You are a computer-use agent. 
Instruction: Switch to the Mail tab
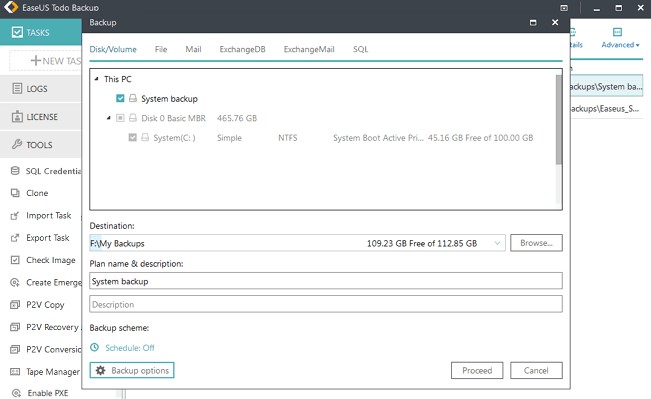coord(193,49)
